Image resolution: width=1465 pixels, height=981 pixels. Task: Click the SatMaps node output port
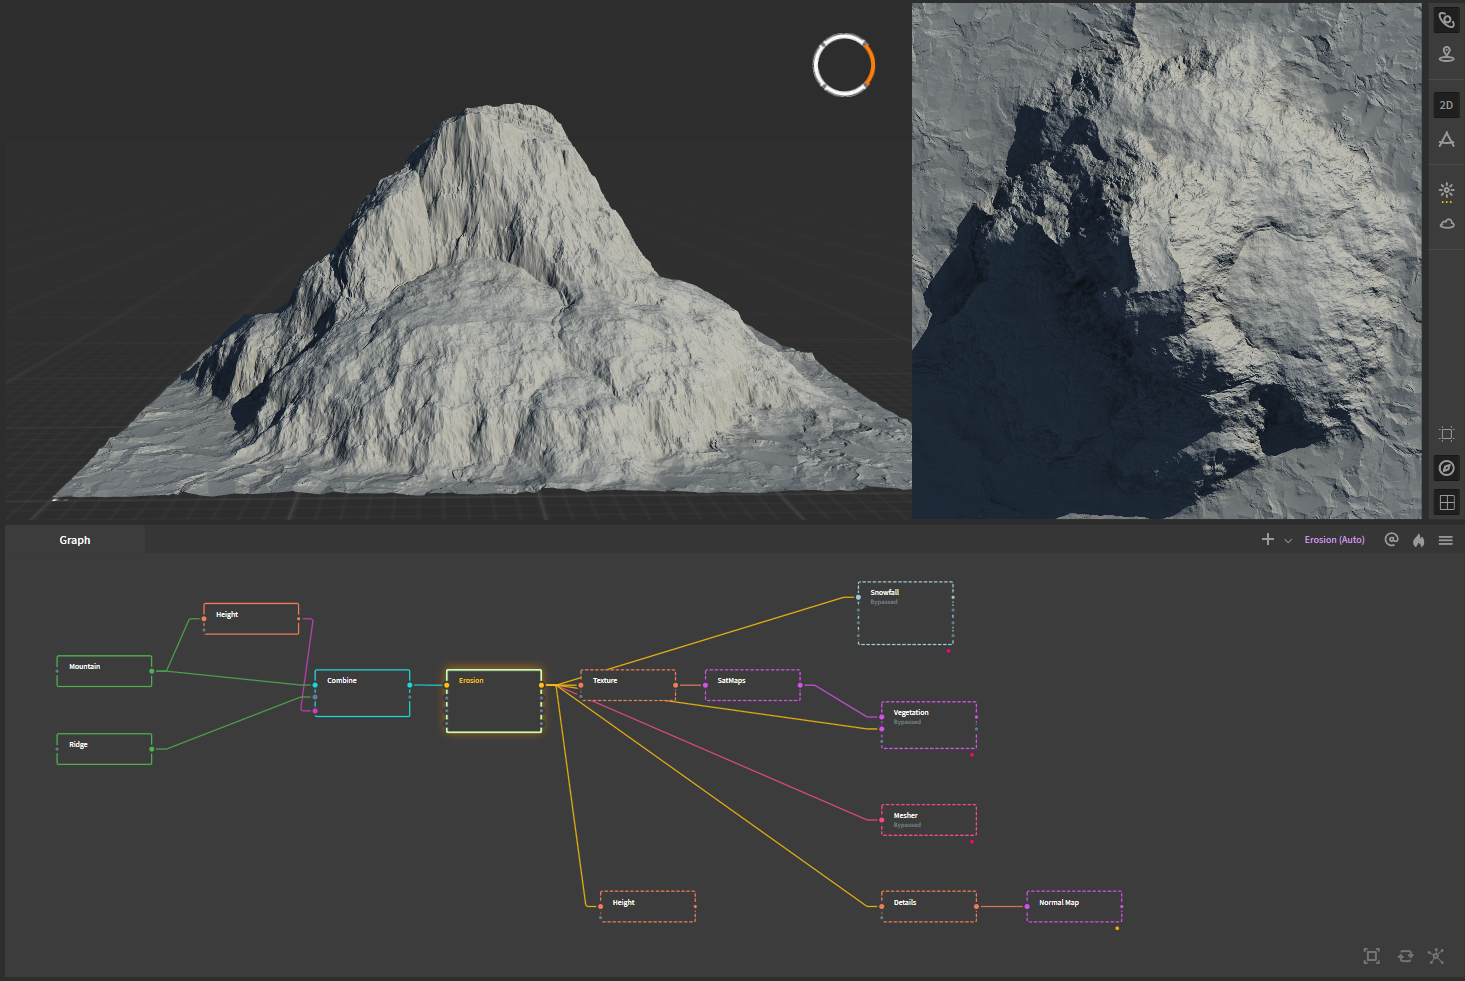[x=800, y=685]
